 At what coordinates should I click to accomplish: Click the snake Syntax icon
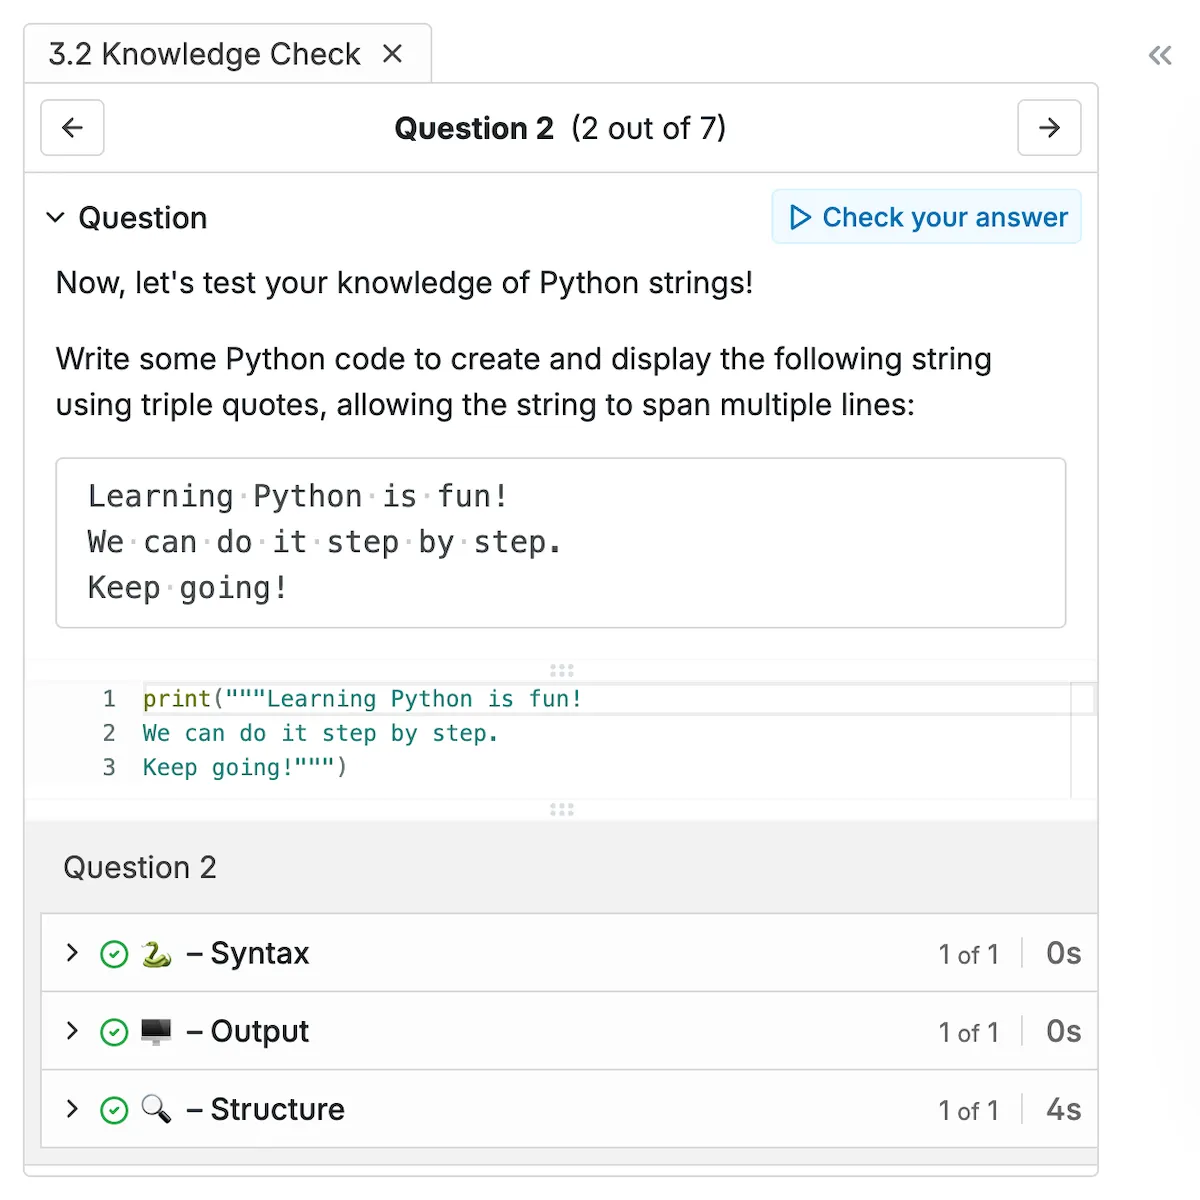pyautogui.click(x=156, y=954)
